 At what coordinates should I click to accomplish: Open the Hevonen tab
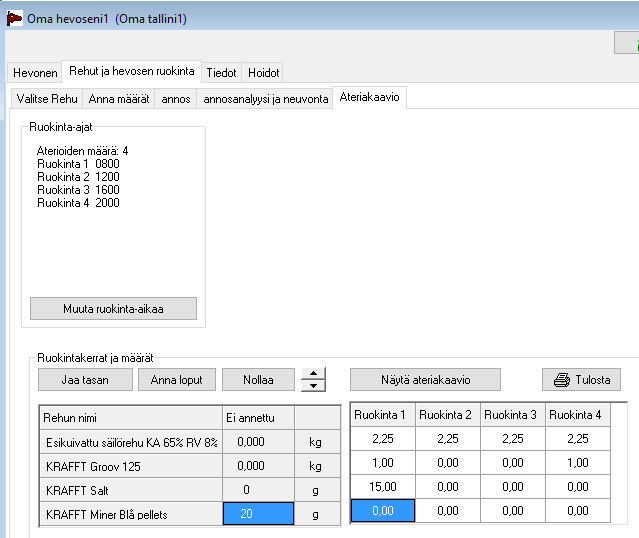tap(34, 73)
